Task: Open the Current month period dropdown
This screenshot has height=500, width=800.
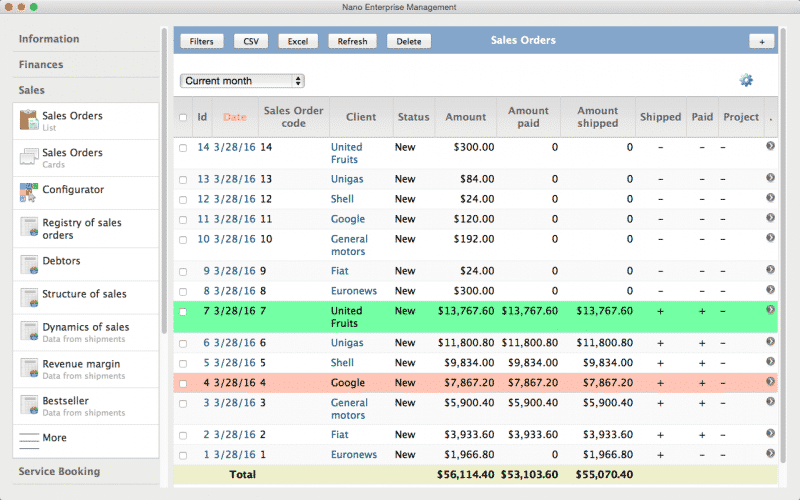Action: coord(242,81)
